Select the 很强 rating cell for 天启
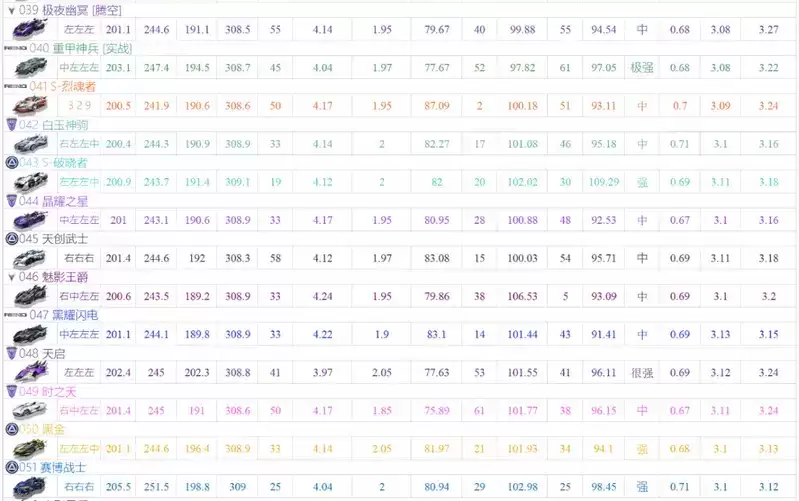Screen dimensions: 799x501 (642, 372)
